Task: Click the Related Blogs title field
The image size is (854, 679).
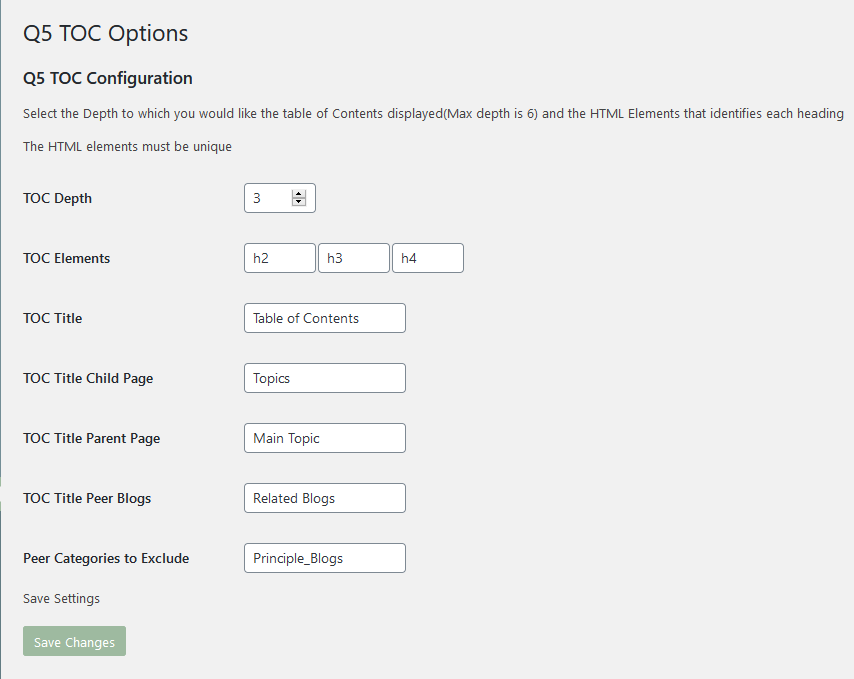Action: [x=325, y=498]
